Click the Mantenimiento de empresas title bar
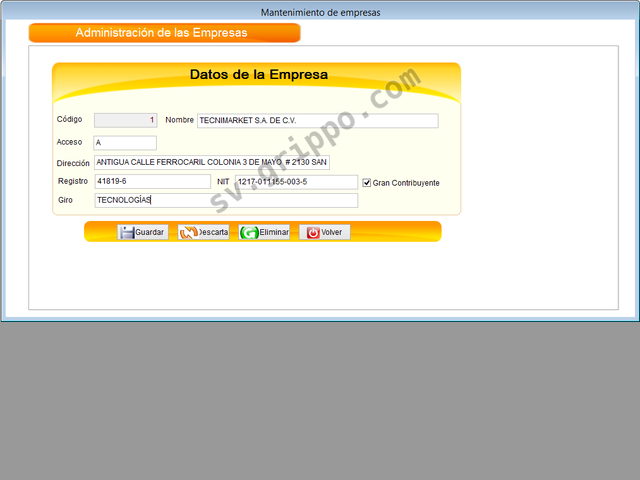640x480 pixels. [320, 12]
